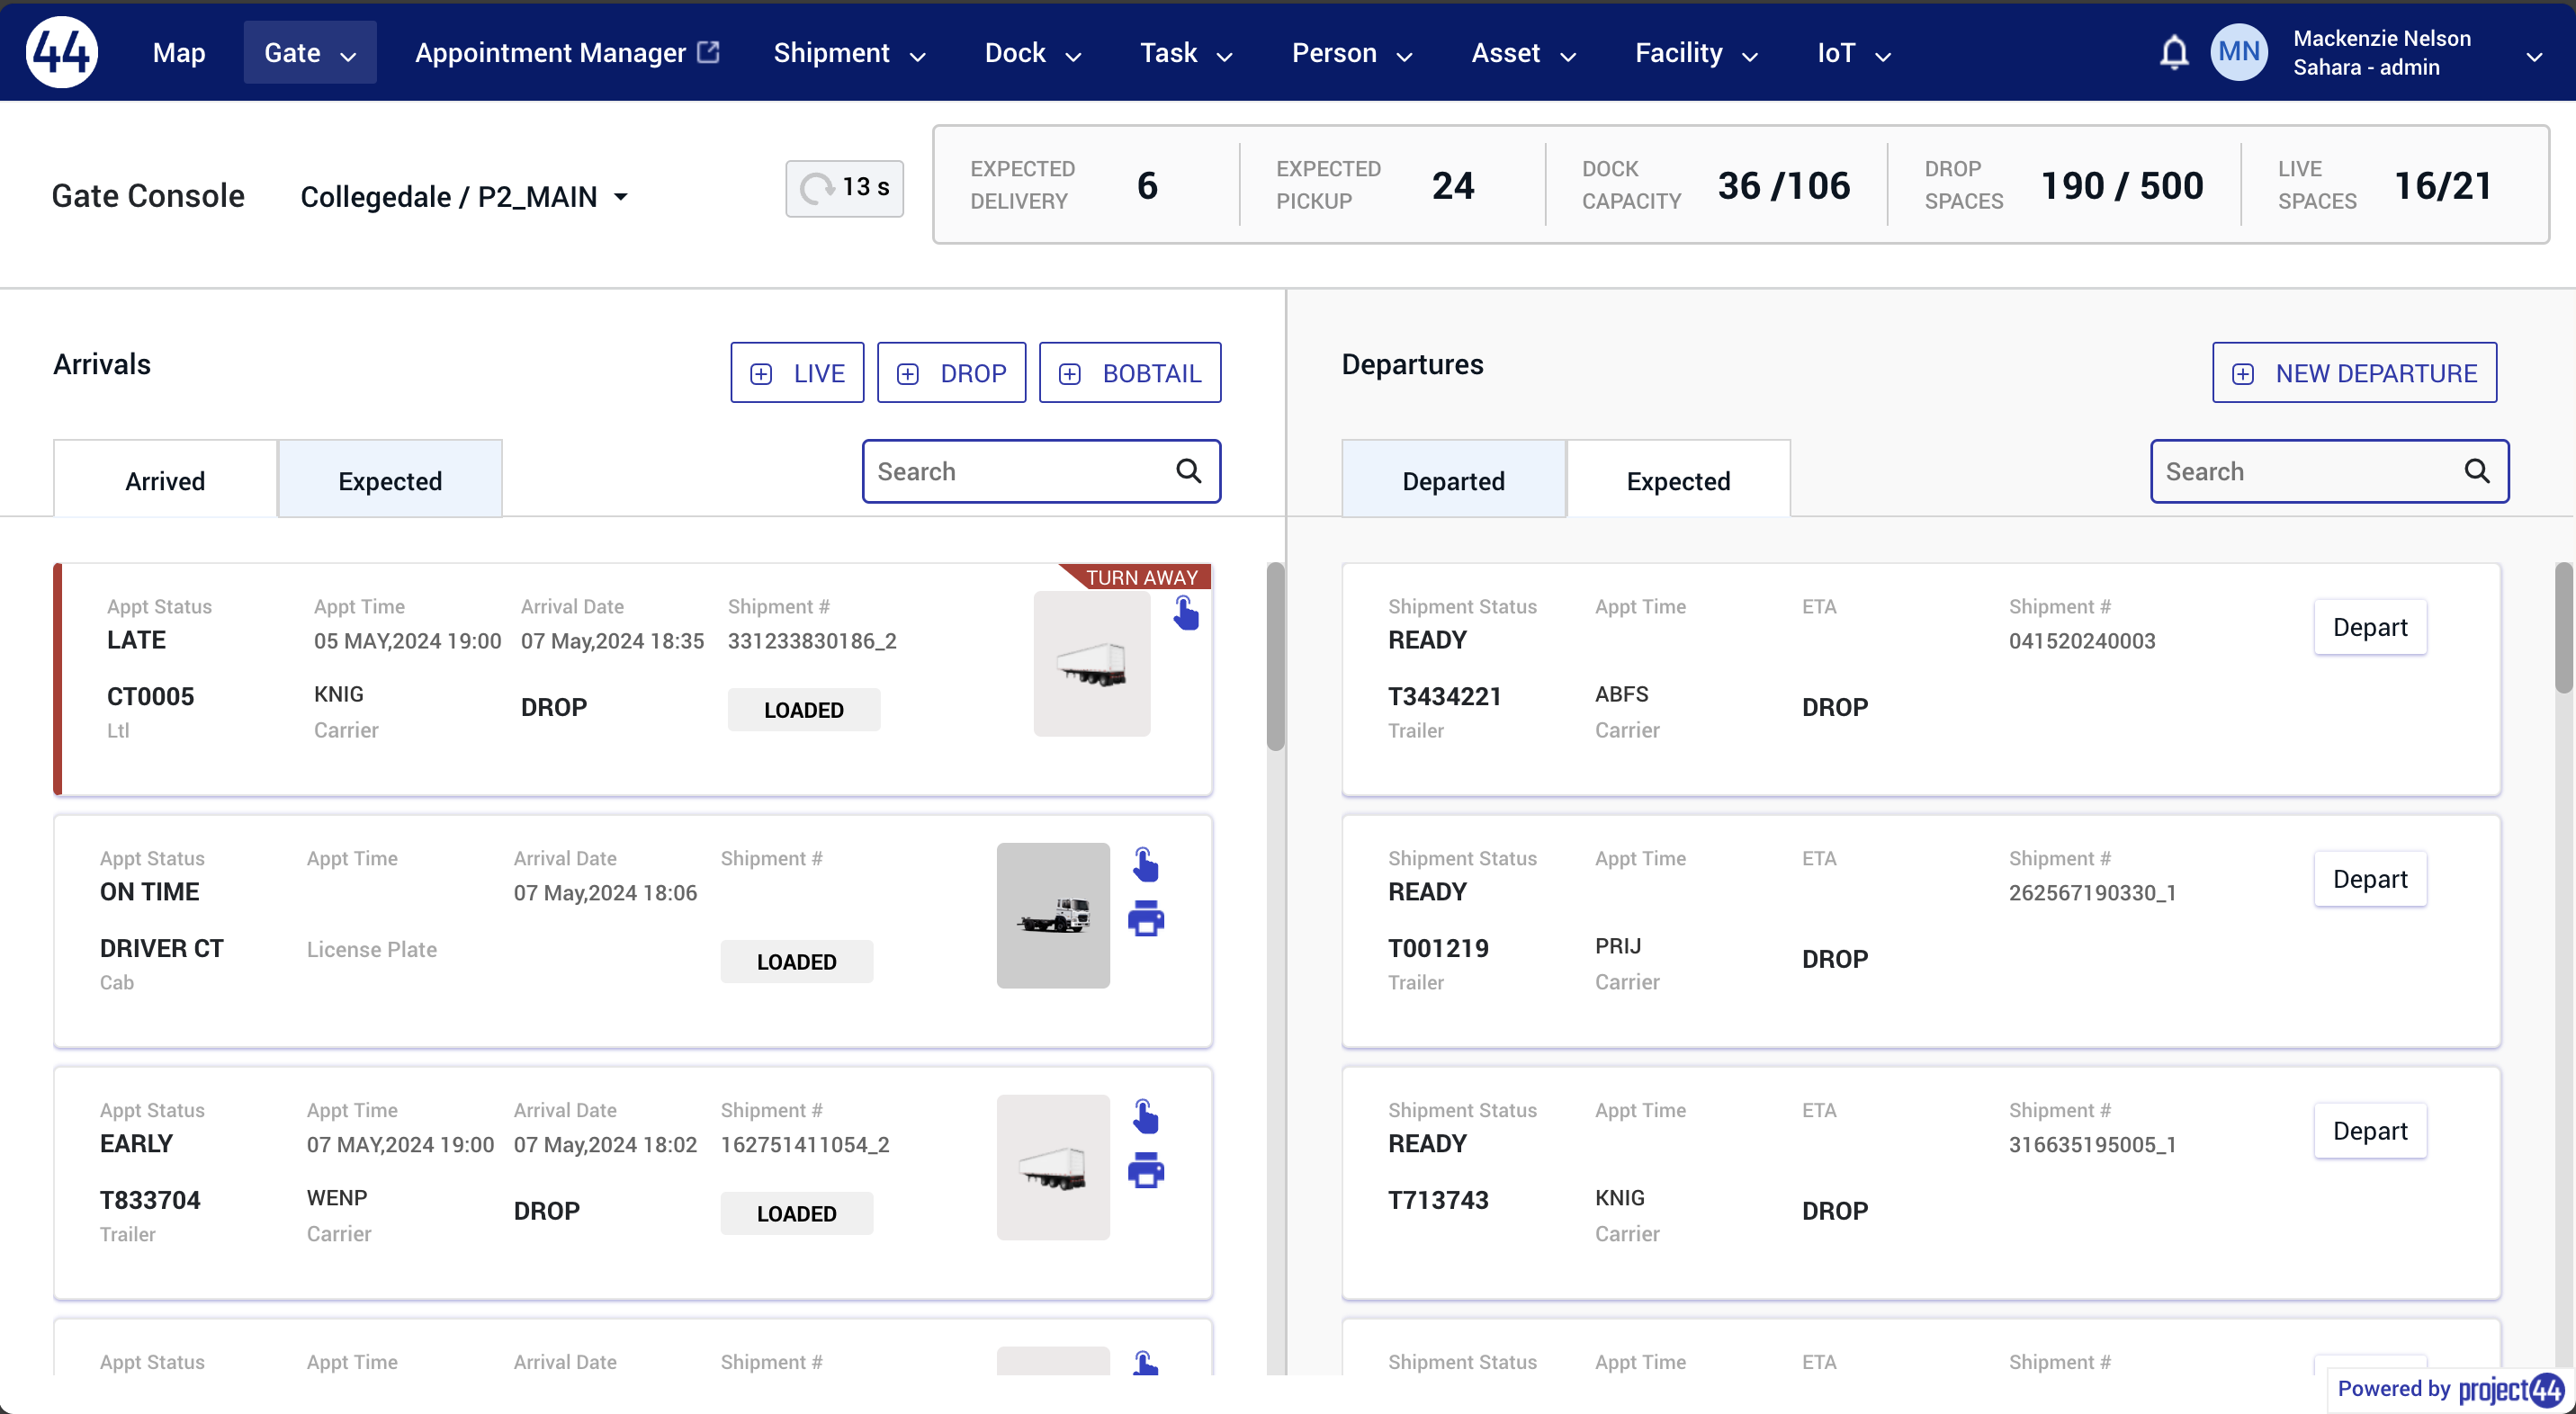Add a new BOBTAIL arrival
Image resolution: width=2576 pixels, height=1414 pixels.
(1130, 373)
